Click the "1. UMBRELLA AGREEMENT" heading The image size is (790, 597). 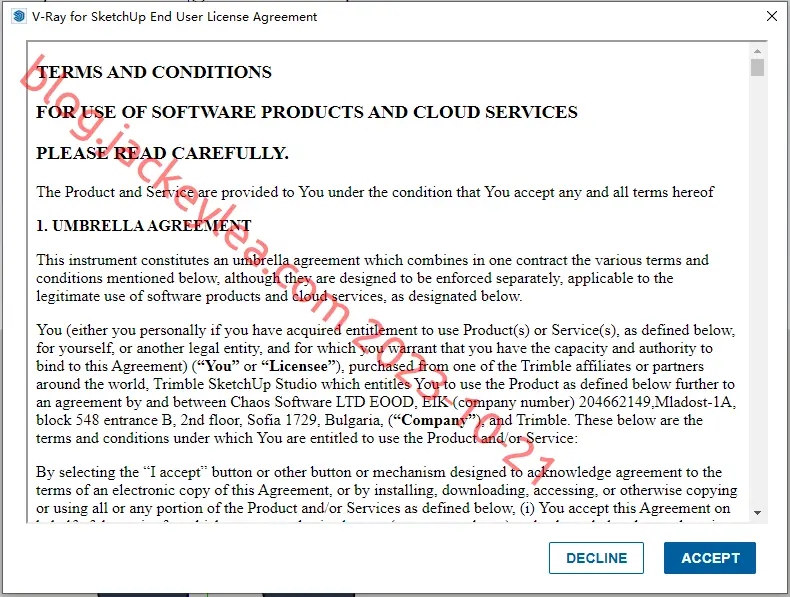(x=144, y=226)
